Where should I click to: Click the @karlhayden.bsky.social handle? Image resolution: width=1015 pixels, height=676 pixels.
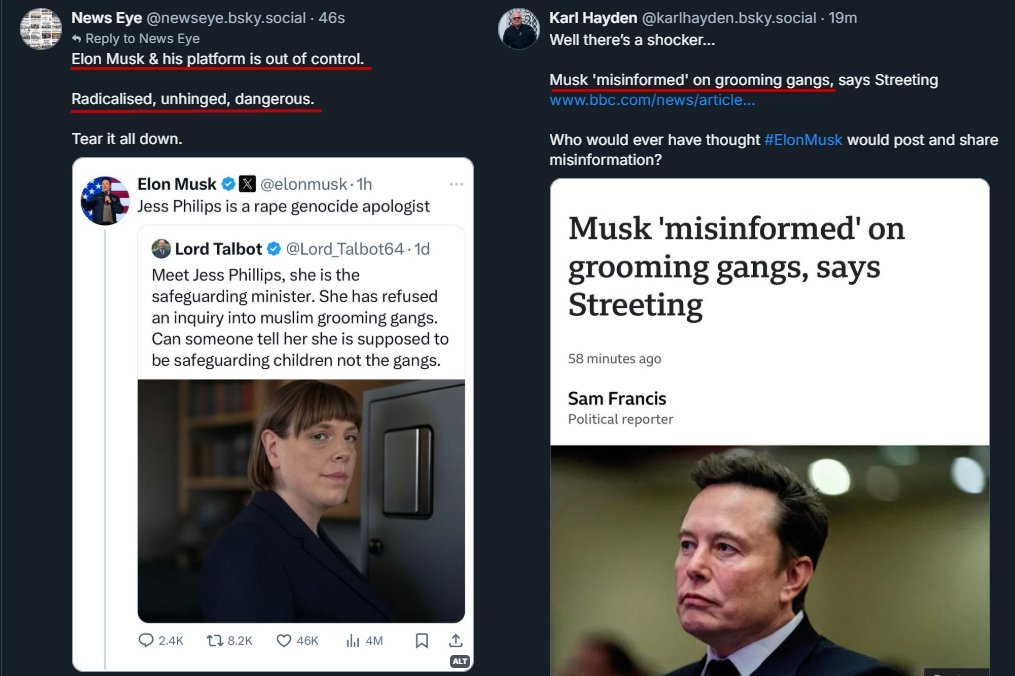(x=728, y=19)
